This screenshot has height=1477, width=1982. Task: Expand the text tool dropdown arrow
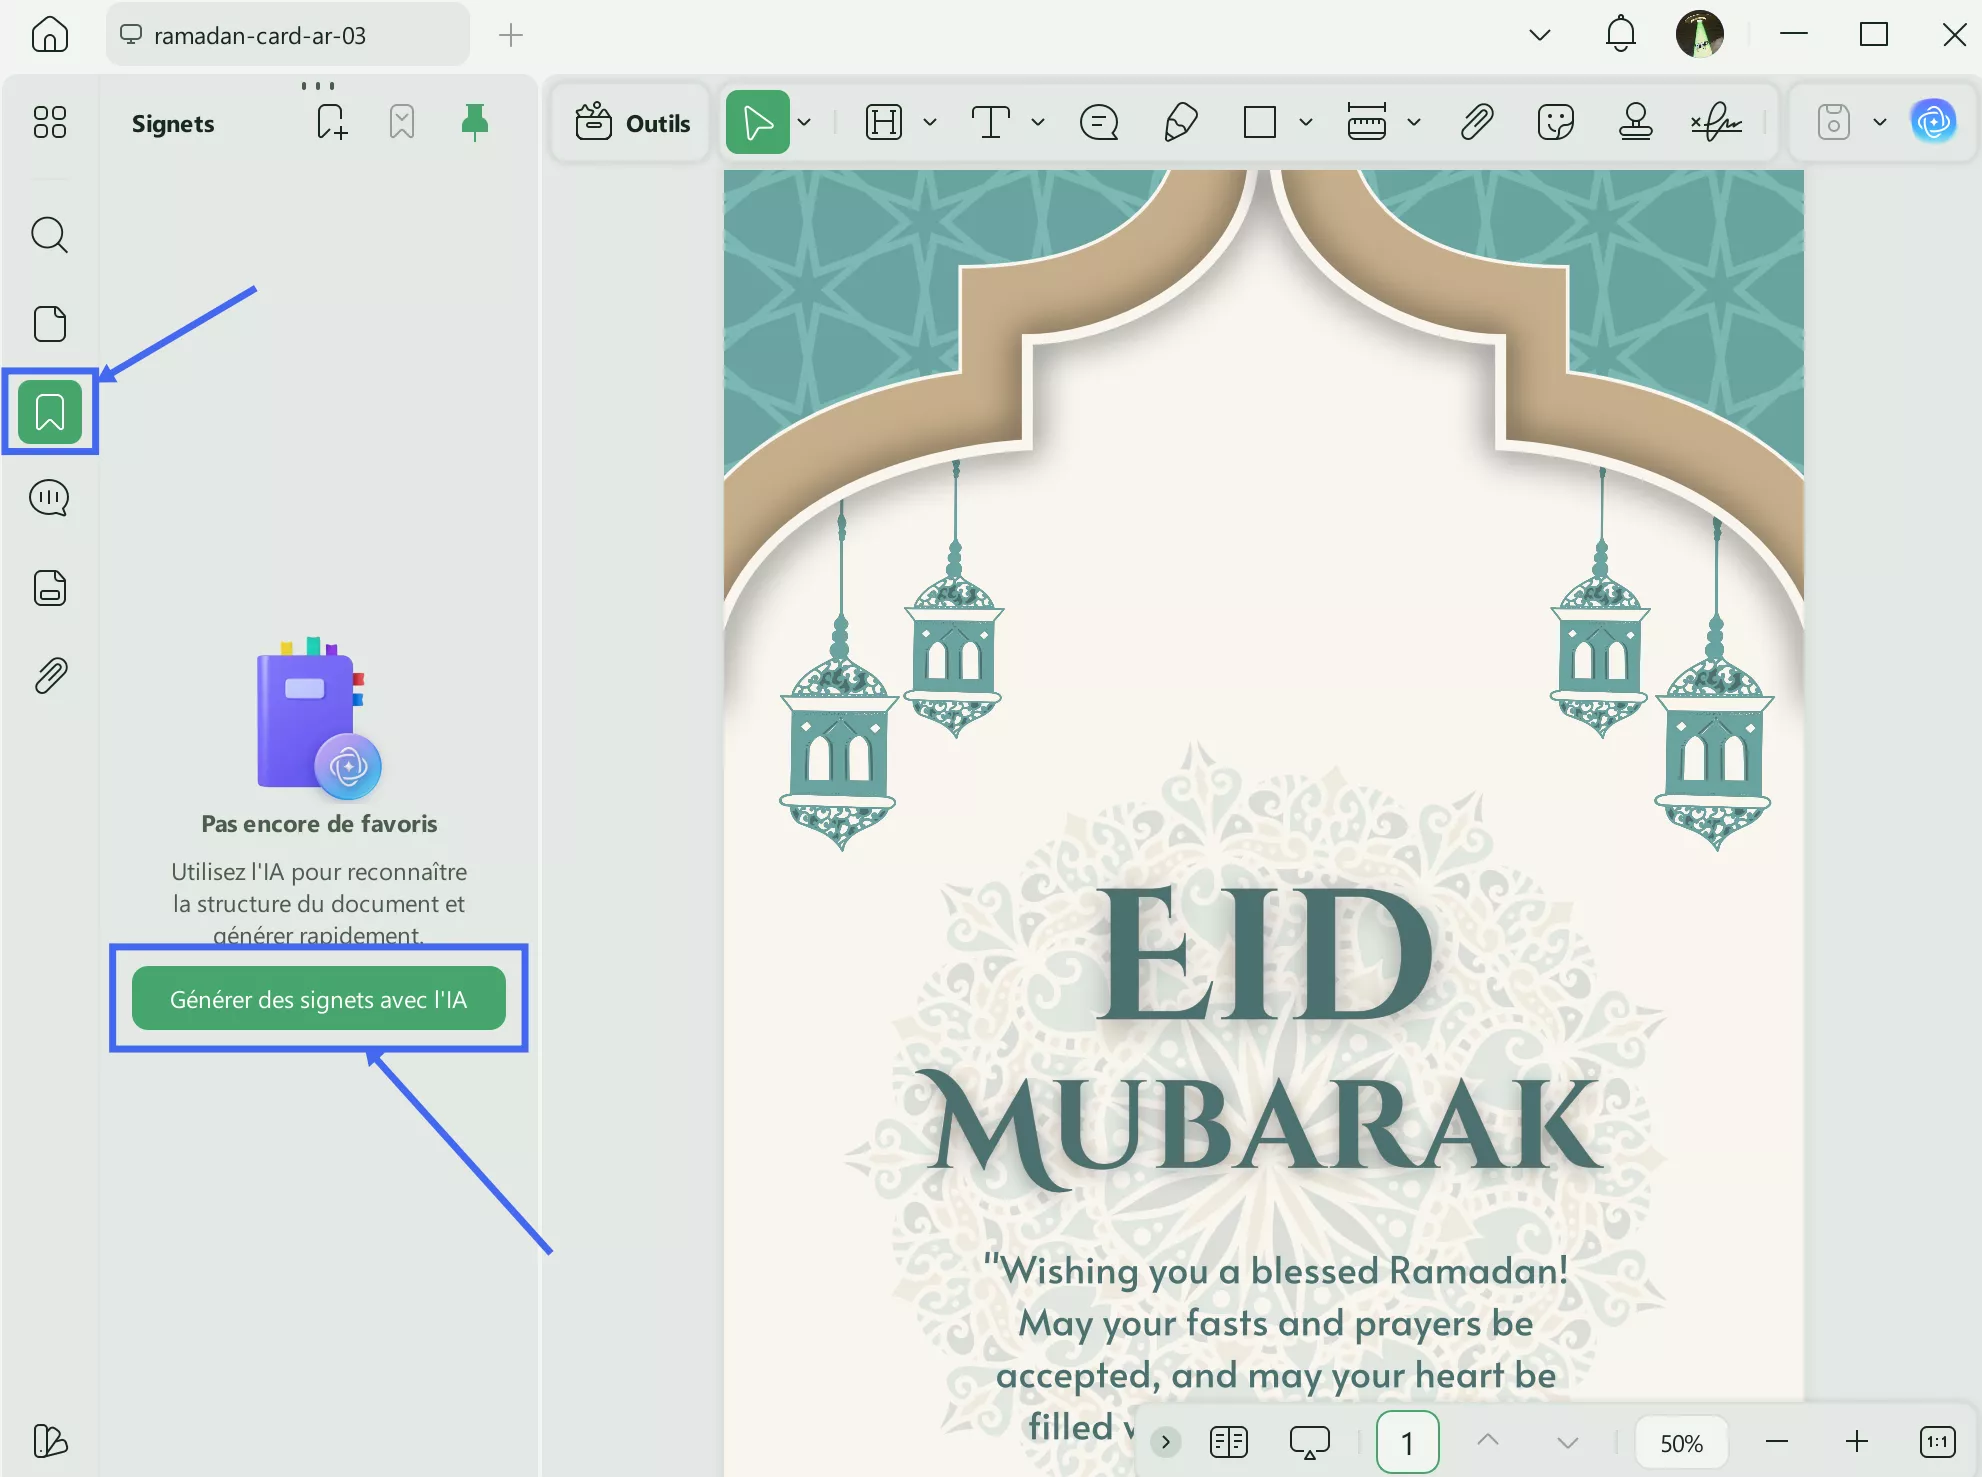1038,123
